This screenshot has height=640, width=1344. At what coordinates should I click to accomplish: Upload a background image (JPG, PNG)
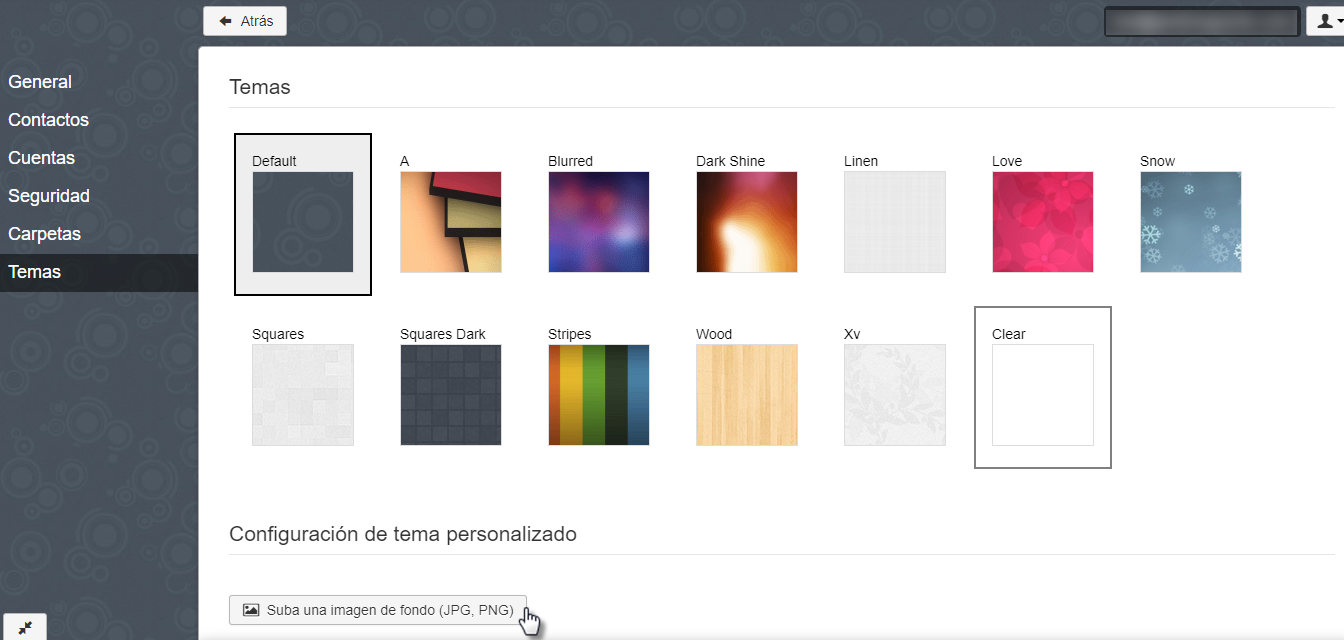pyautogui.click(x=378, y=610)
